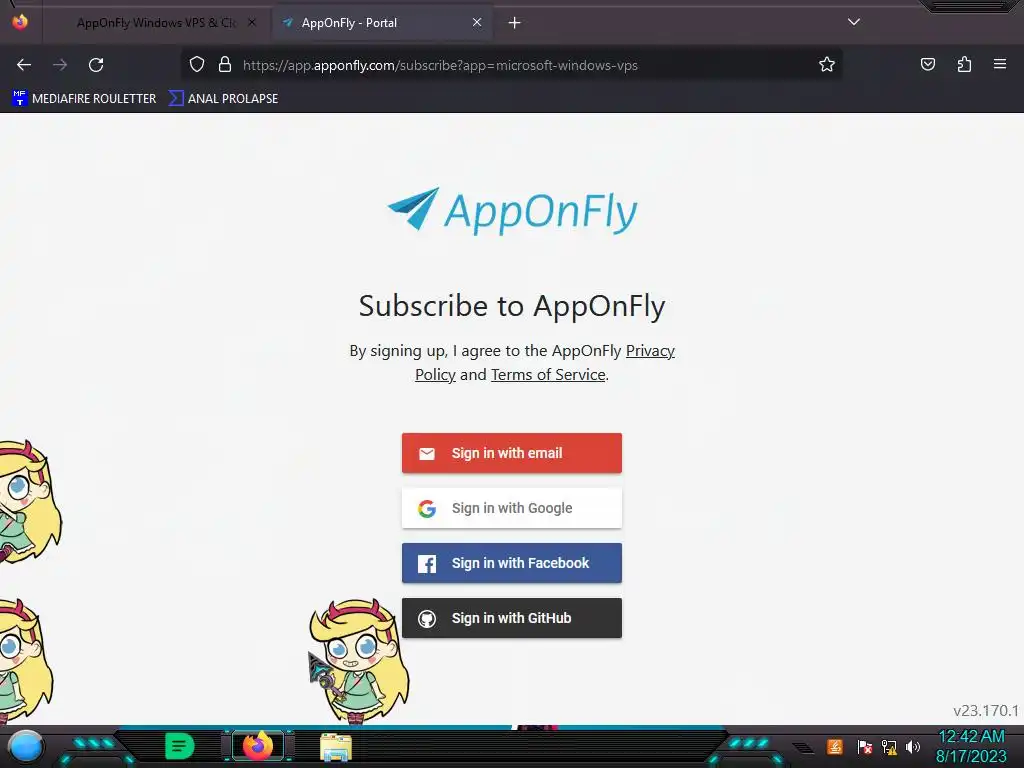Image resolution: width=1024 pixels, height=768 pixels.
Task: Open the Start orb button
Action: click(26, 746)
